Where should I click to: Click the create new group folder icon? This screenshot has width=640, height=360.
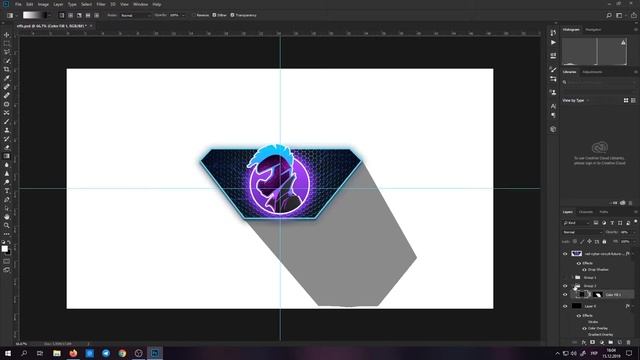pyautogui.click(x=611, y=342)
